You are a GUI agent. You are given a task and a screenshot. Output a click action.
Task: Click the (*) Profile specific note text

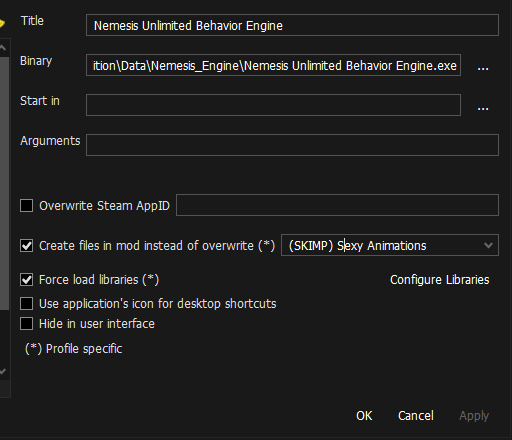[74, 349]
